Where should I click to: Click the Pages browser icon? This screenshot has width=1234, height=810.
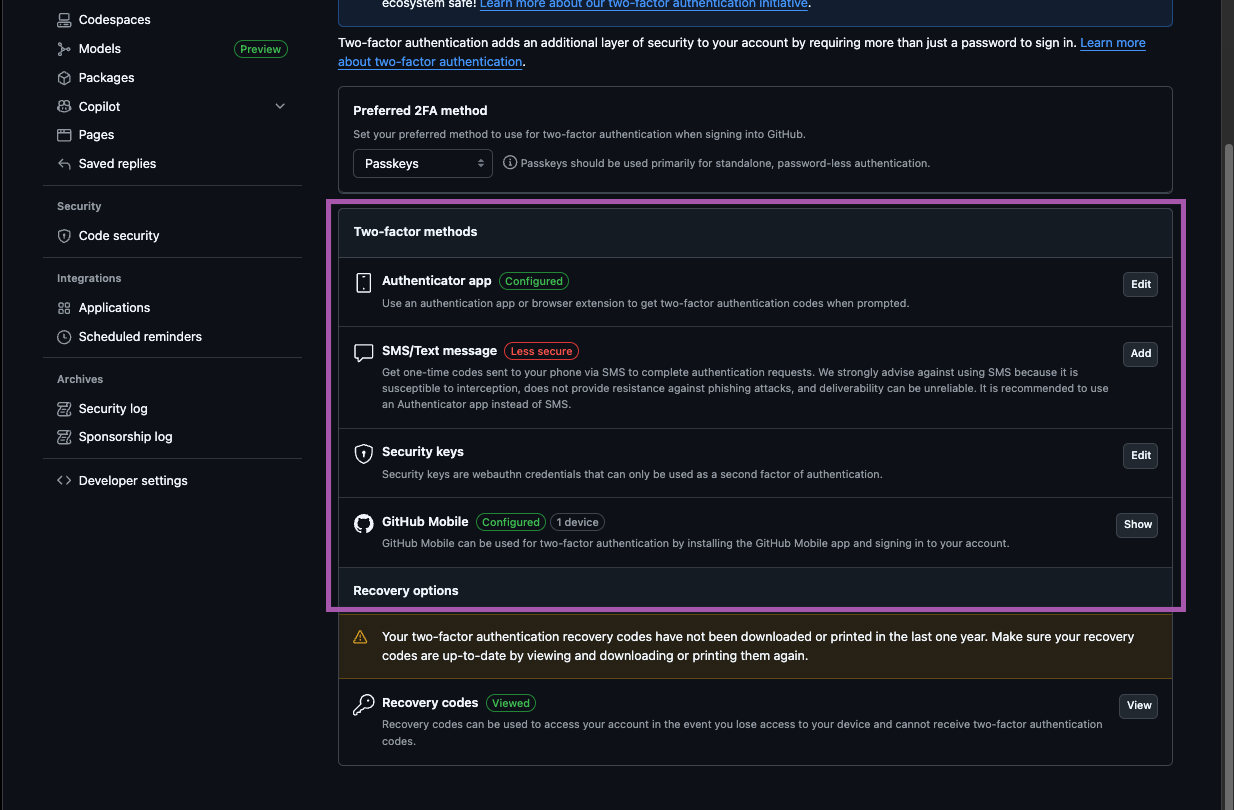pyautogui.click(x=64, y=135)
